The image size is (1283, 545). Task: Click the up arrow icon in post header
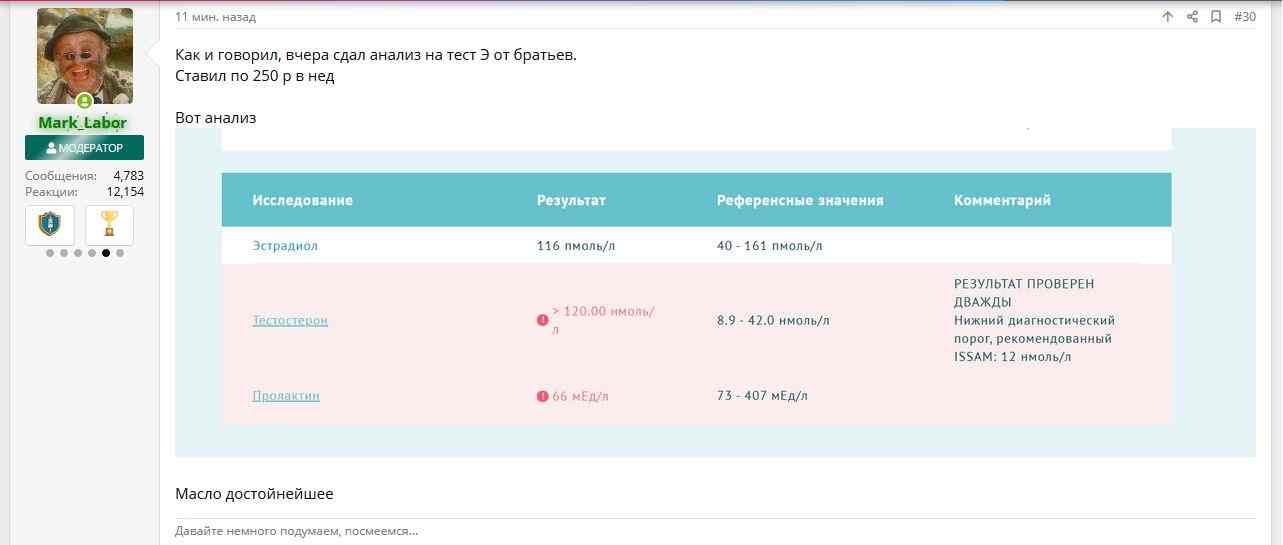pos(1167,17)
